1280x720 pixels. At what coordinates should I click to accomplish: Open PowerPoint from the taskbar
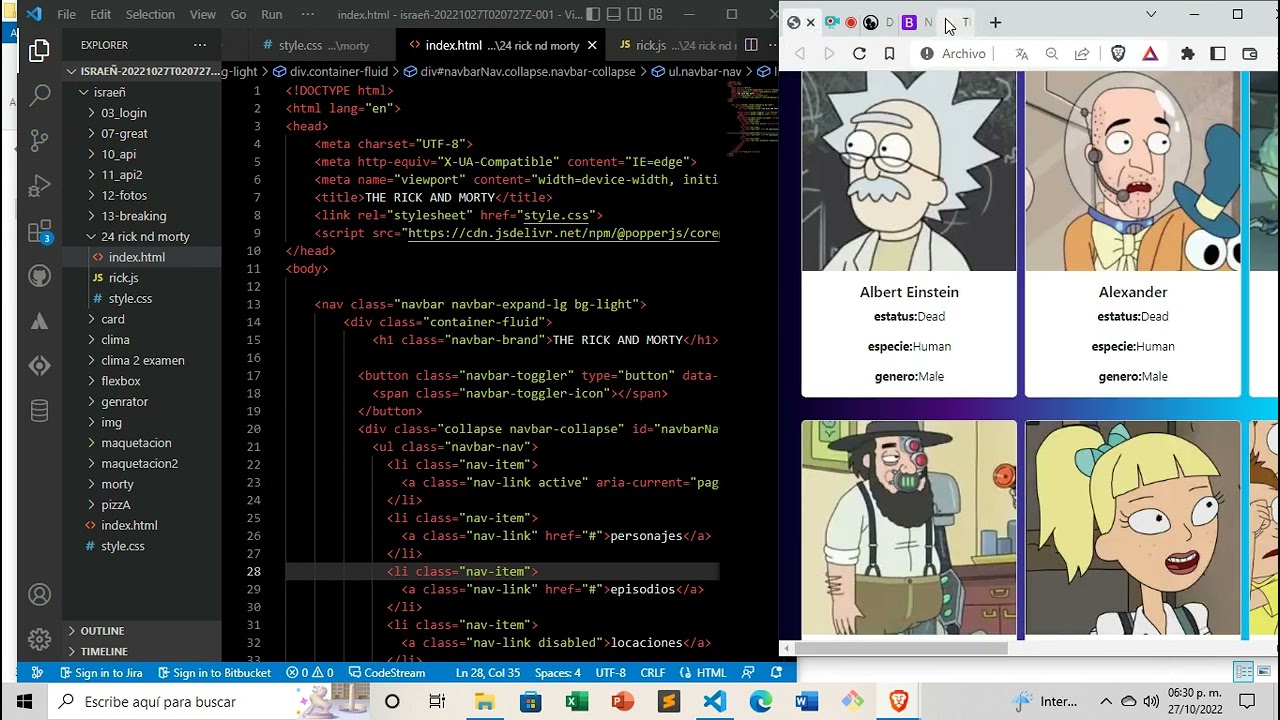(x=622, y=702)
